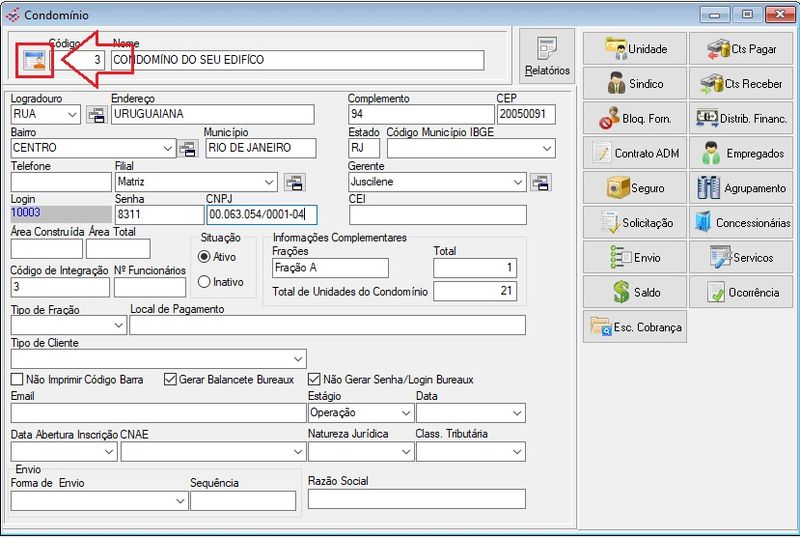Open the Cts Pagar button
The image size is (800, 538).
(740, 49)
